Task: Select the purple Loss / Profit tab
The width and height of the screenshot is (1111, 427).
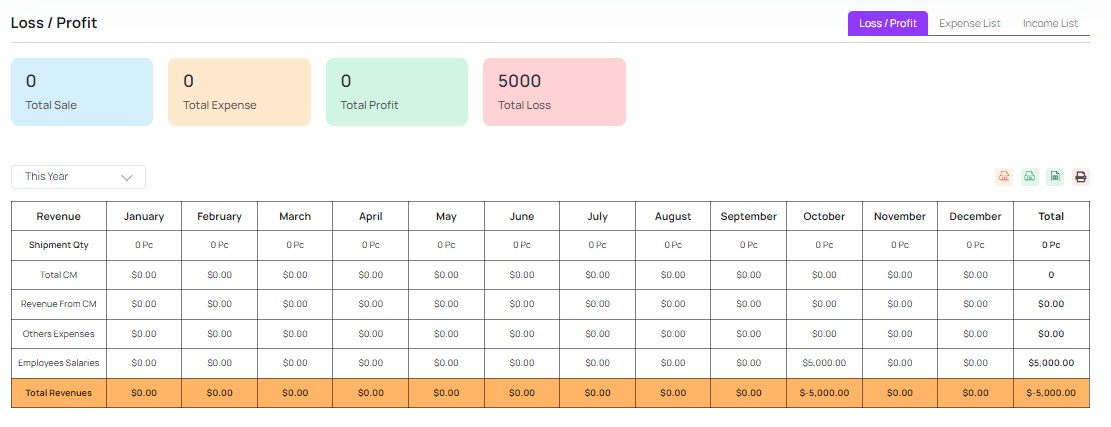Action: pyautogui.click(x=887, y=23)
